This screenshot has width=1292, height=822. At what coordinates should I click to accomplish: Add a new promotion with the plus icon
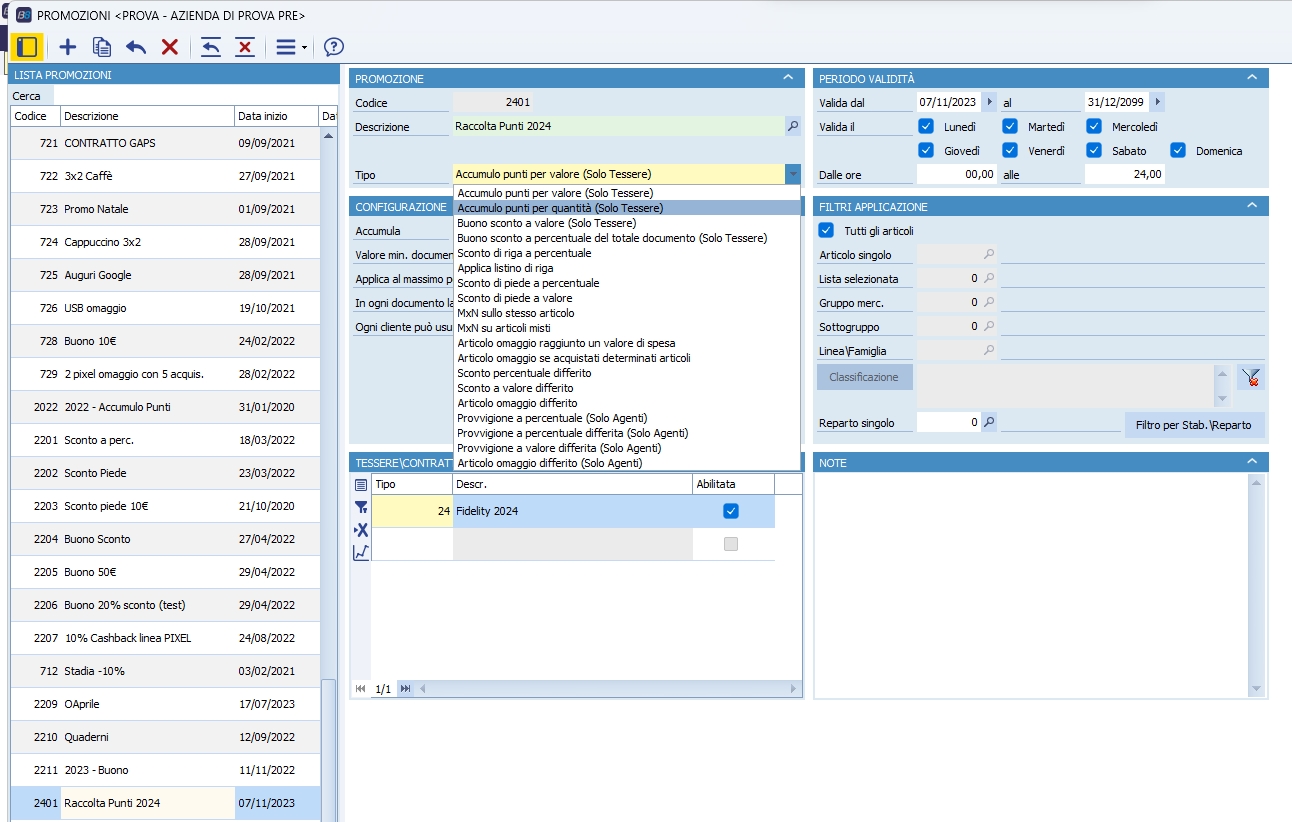pos(68,46)
